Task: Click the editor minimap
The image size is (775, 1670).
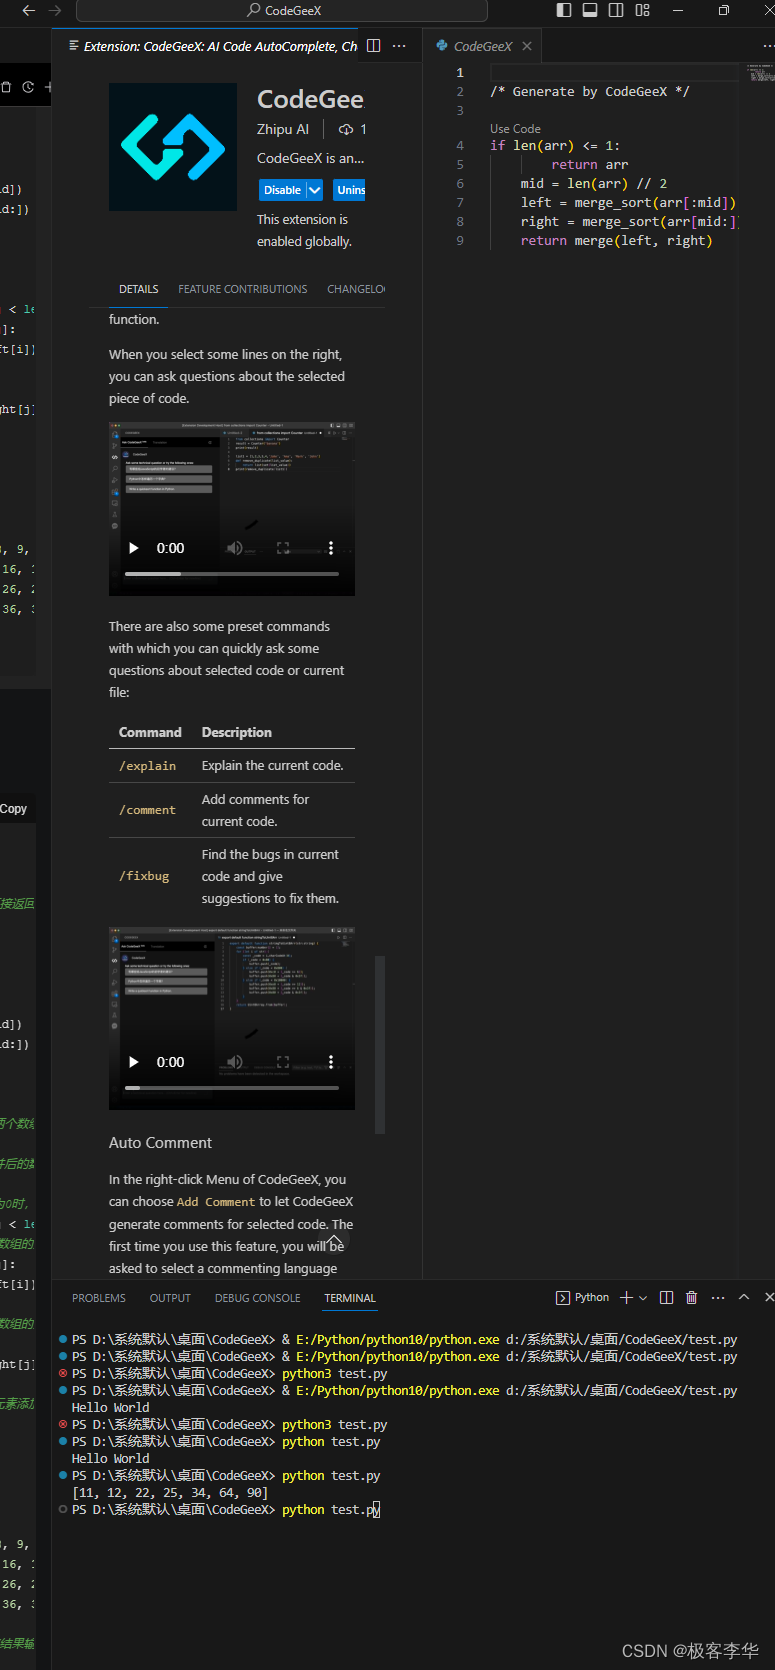Action: pyautogui.click(x=761, y=72)
